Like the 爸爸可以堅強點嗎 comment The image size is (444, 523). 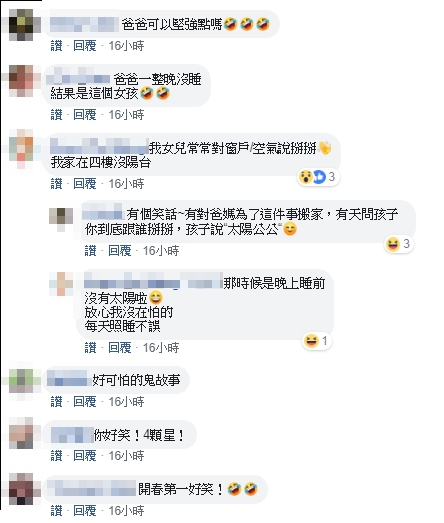[56, 46]
